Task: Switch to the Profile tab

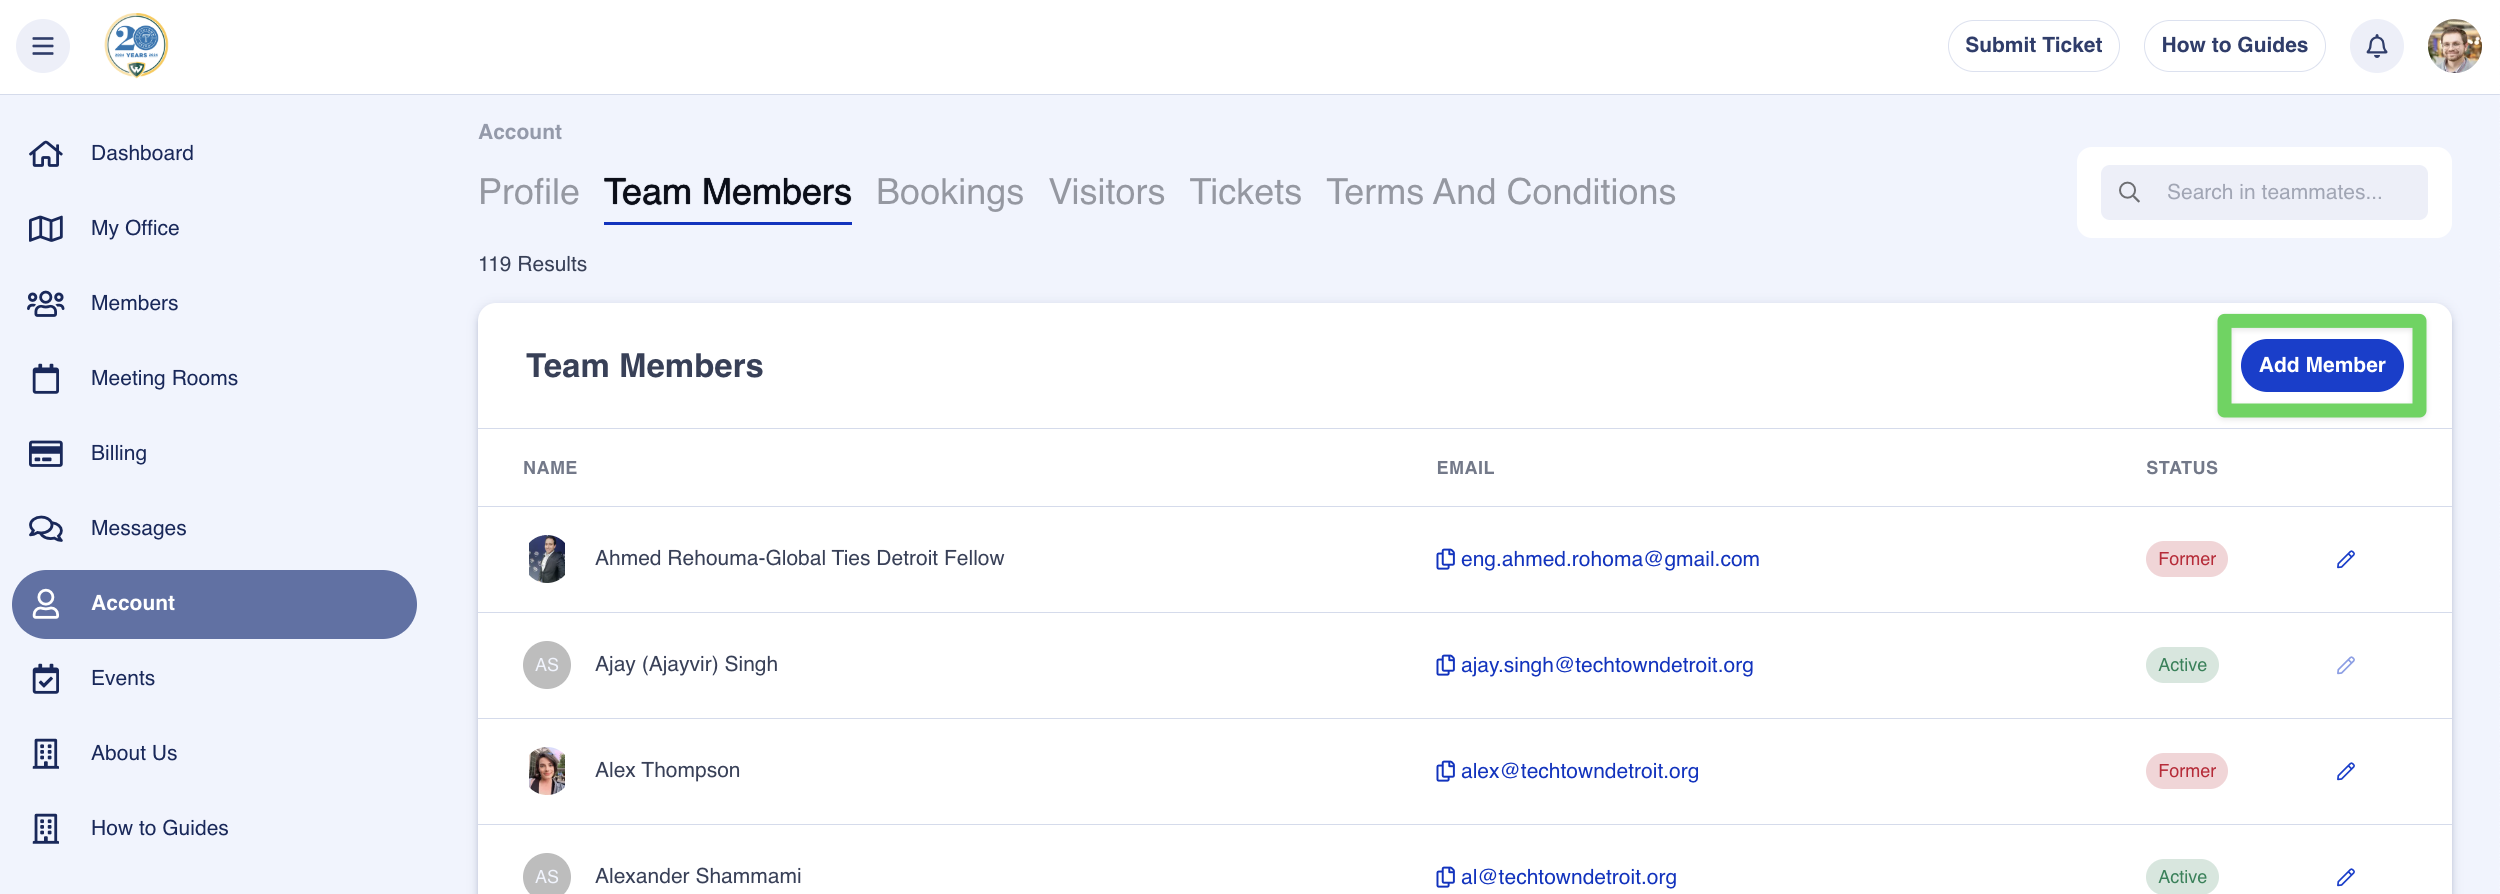Action: click(x=528, y=192)
